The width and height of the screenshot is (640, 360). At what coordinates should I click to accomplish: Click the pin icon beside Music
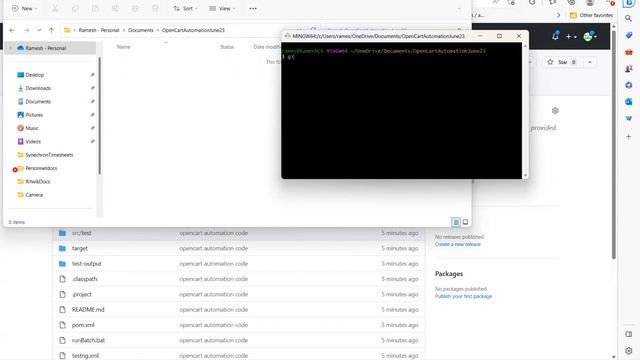point(92,128)
